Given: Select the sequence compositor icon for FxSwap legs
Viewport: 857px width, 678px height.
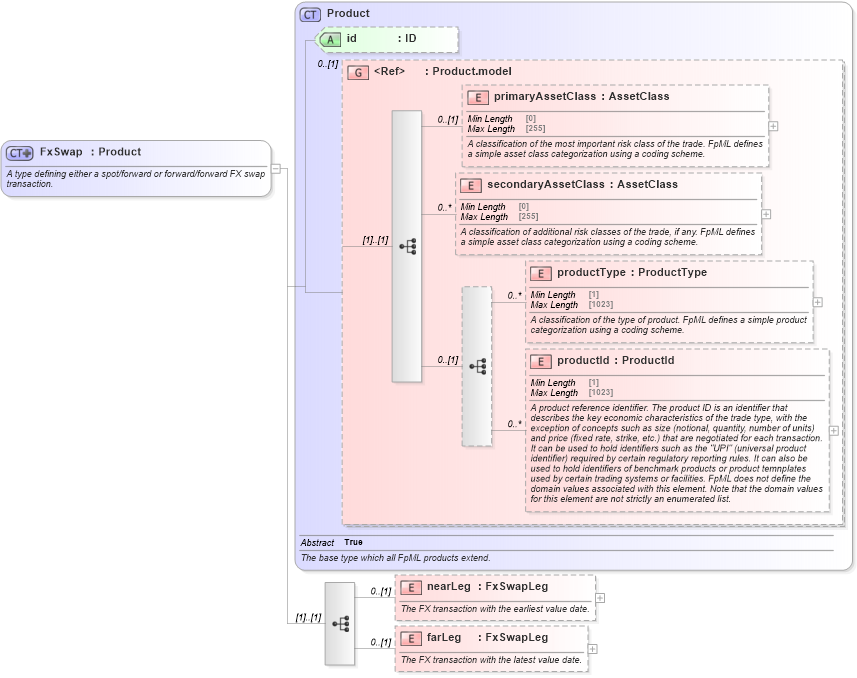Looking at the screenshot, I should (341, 622).
